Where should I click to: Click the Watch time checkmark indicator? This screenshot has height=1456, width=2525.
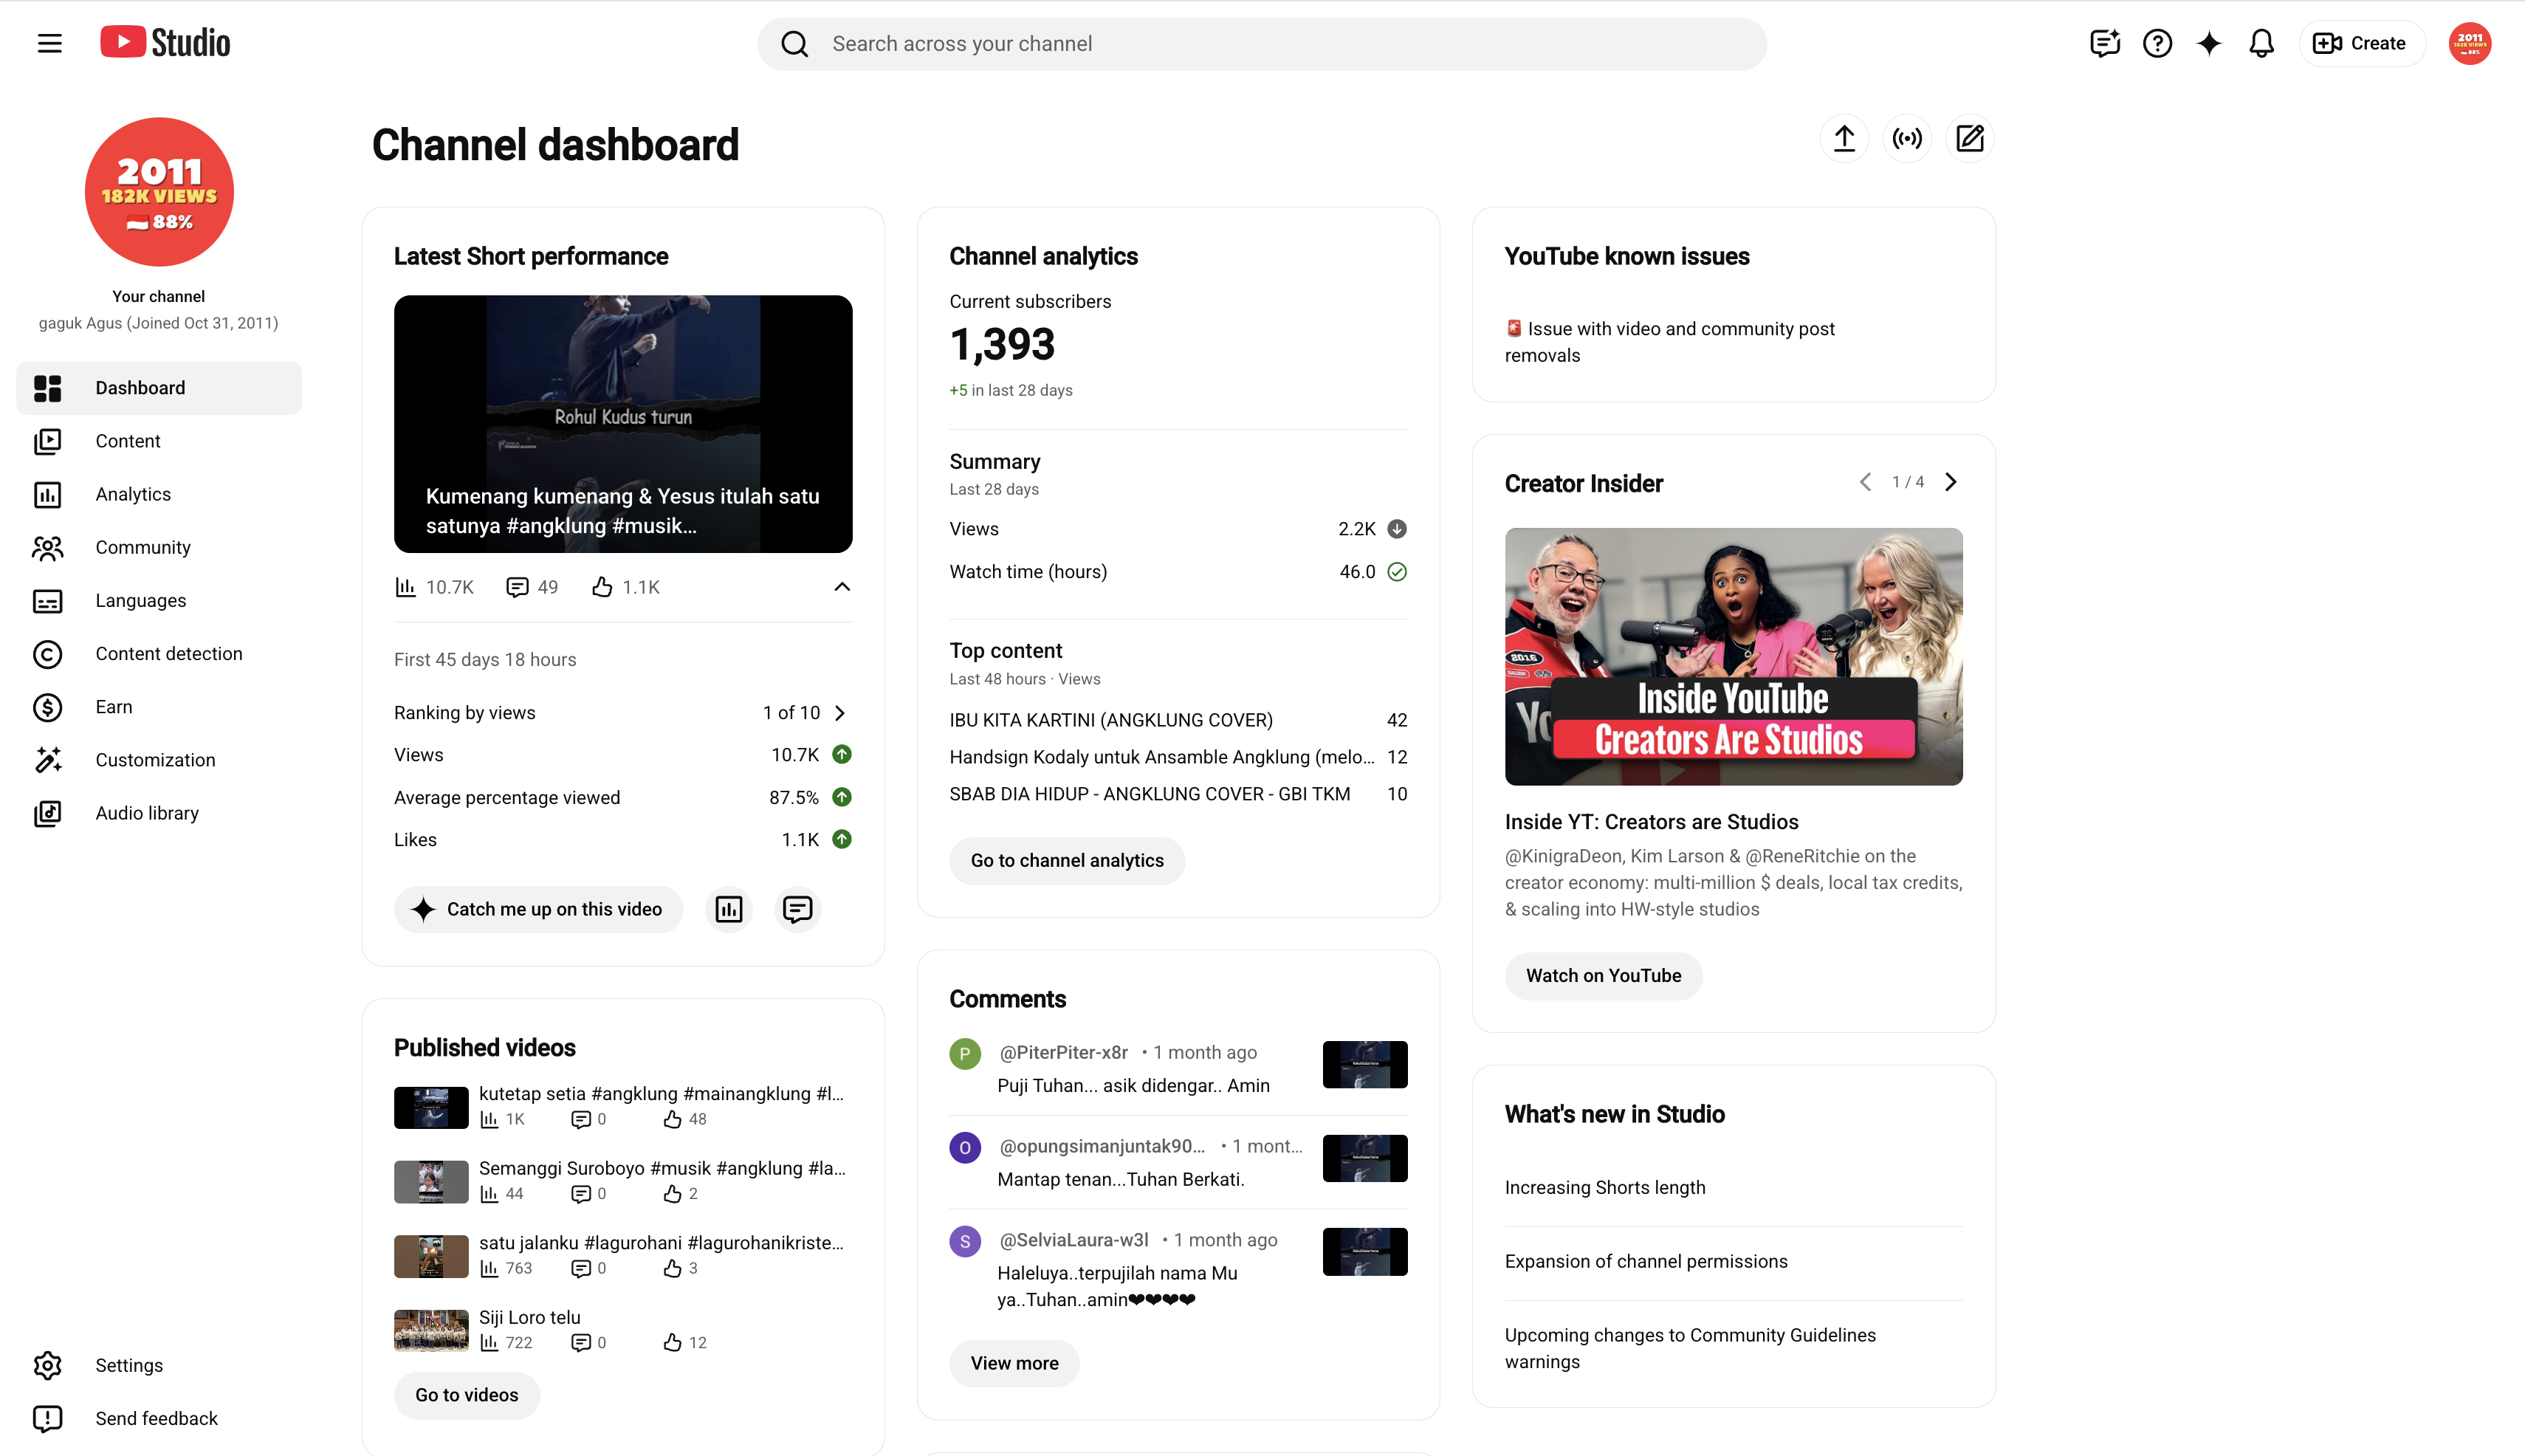click(1397, 572)
